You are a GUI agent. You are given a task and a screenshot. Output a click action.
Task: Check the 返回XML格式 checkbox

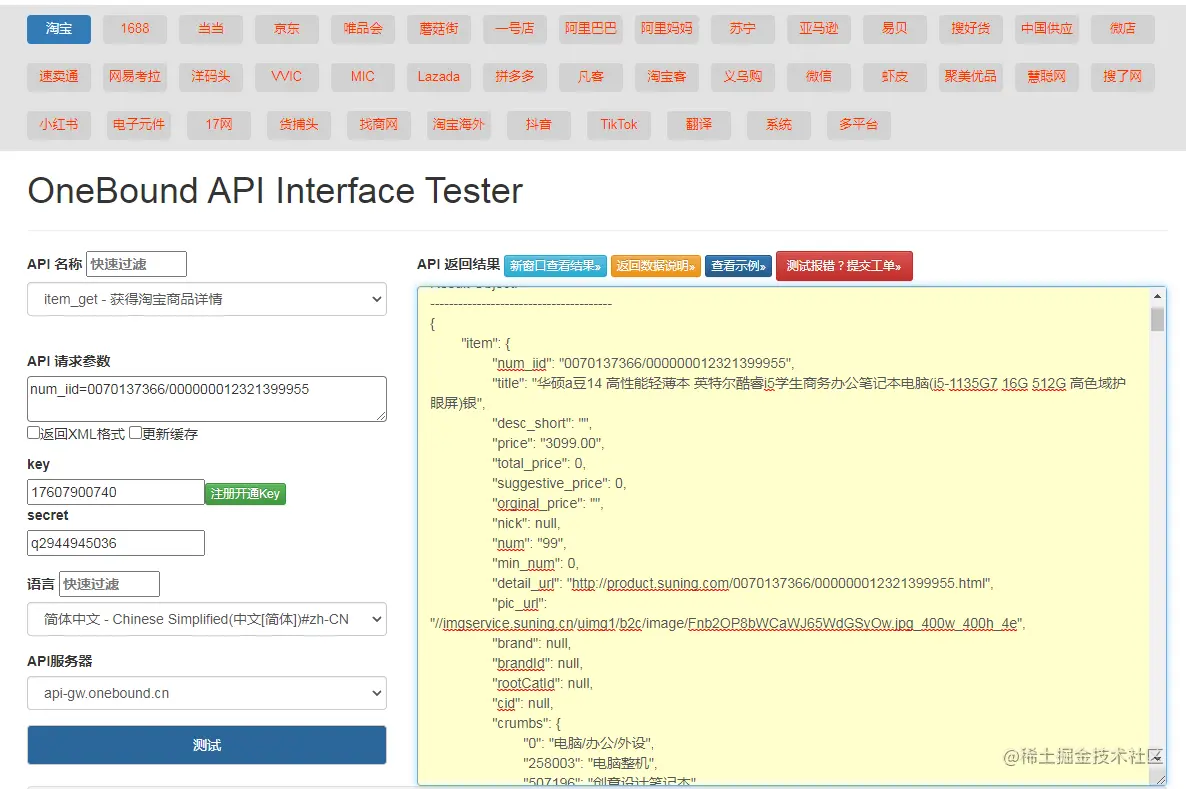point(33,434)
